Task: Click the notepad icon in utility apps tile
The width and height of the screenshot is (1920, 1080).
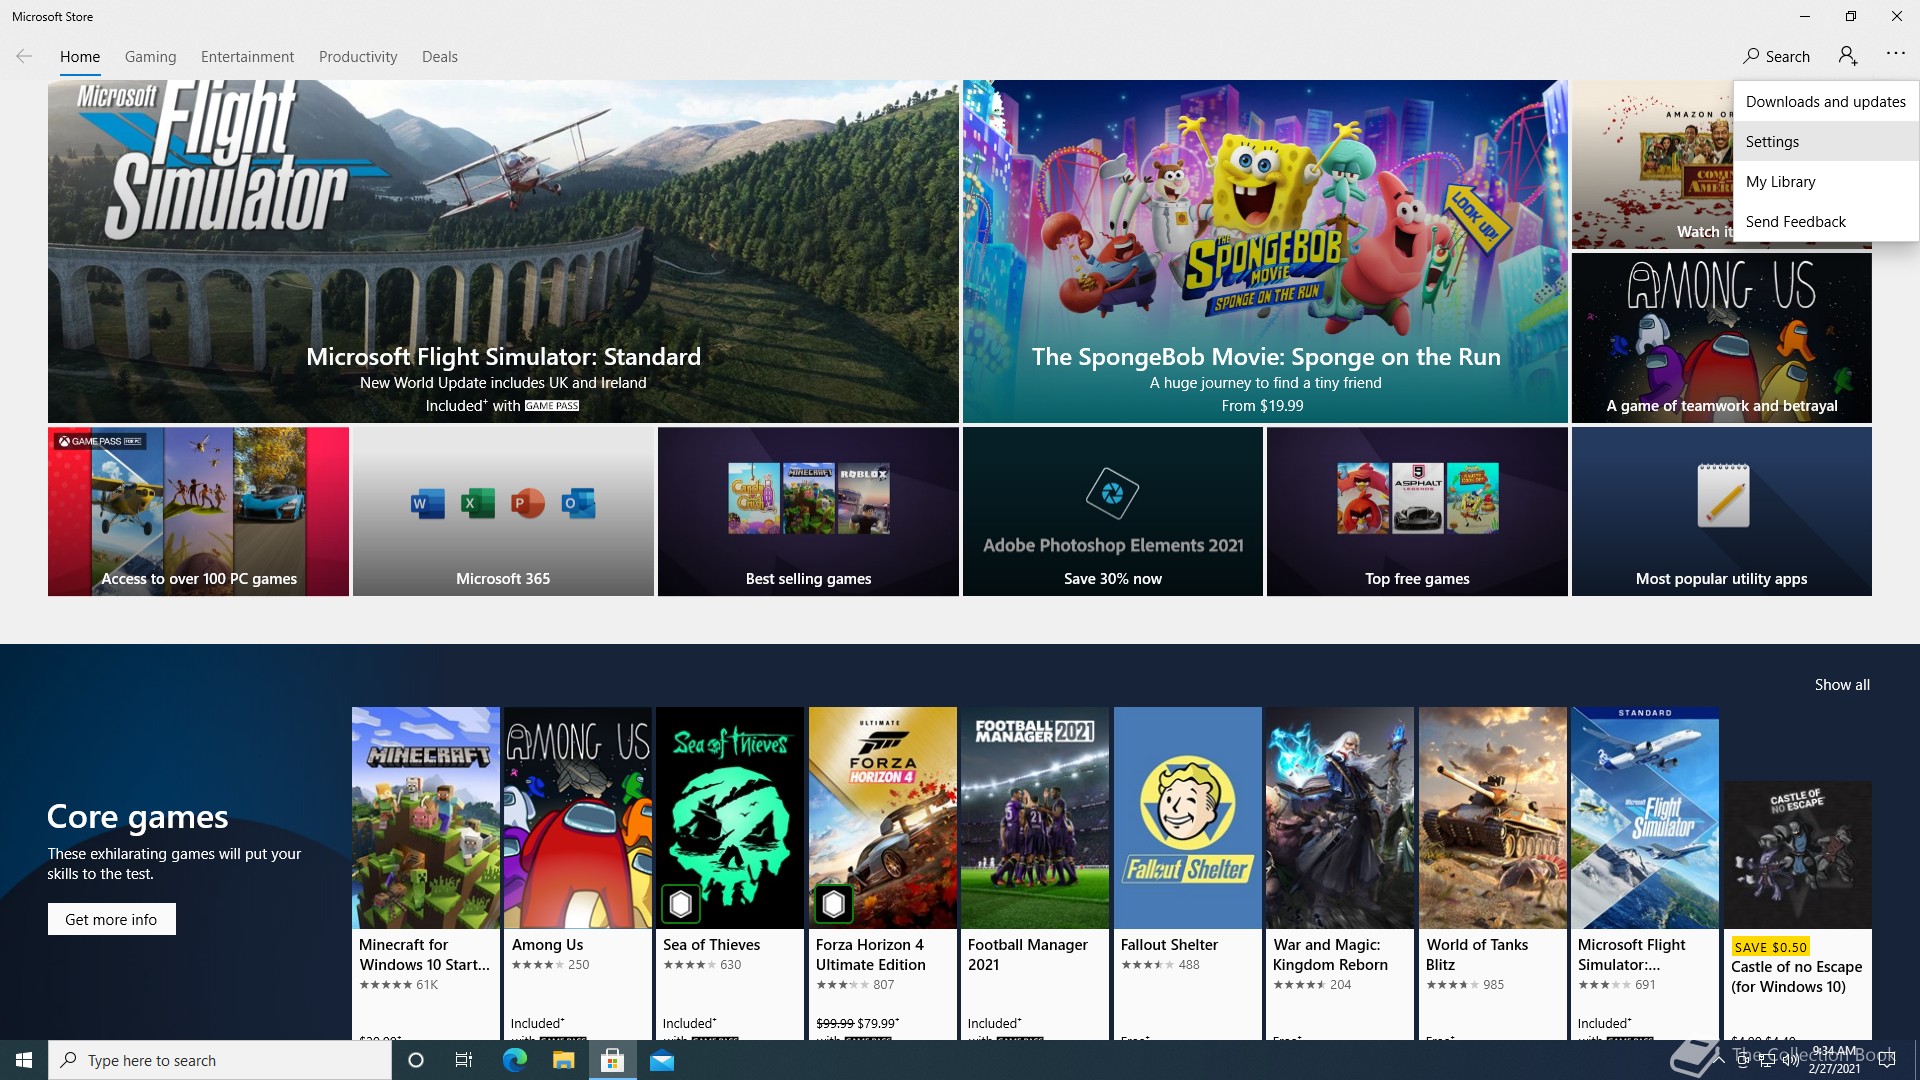Action: pyautogui.click(x=1723, y=495)
